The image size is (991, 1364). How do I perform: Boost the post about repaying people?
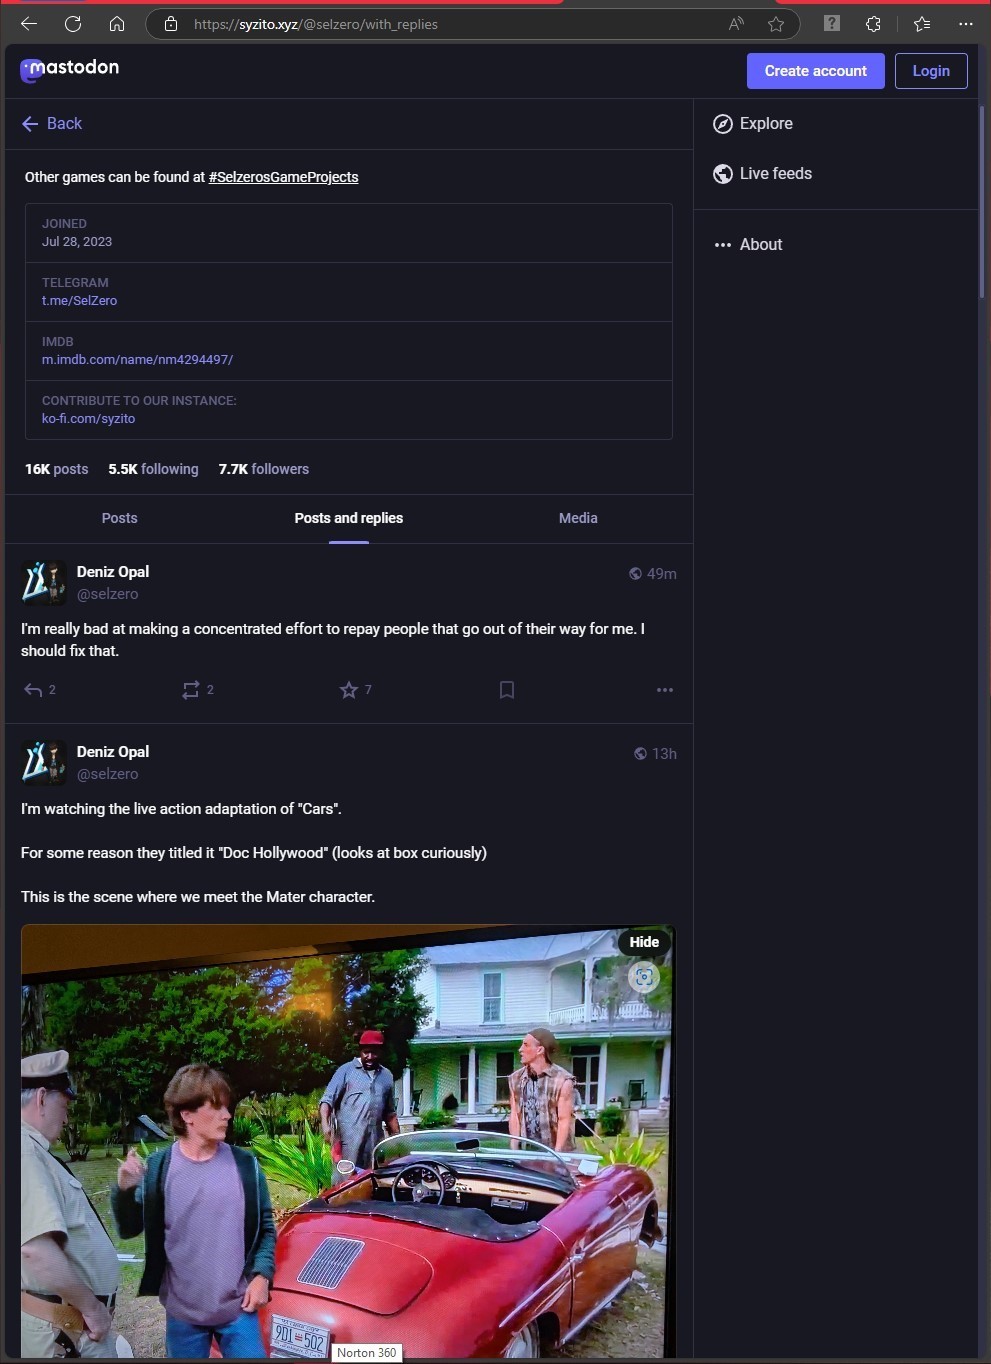click(191, 690)
